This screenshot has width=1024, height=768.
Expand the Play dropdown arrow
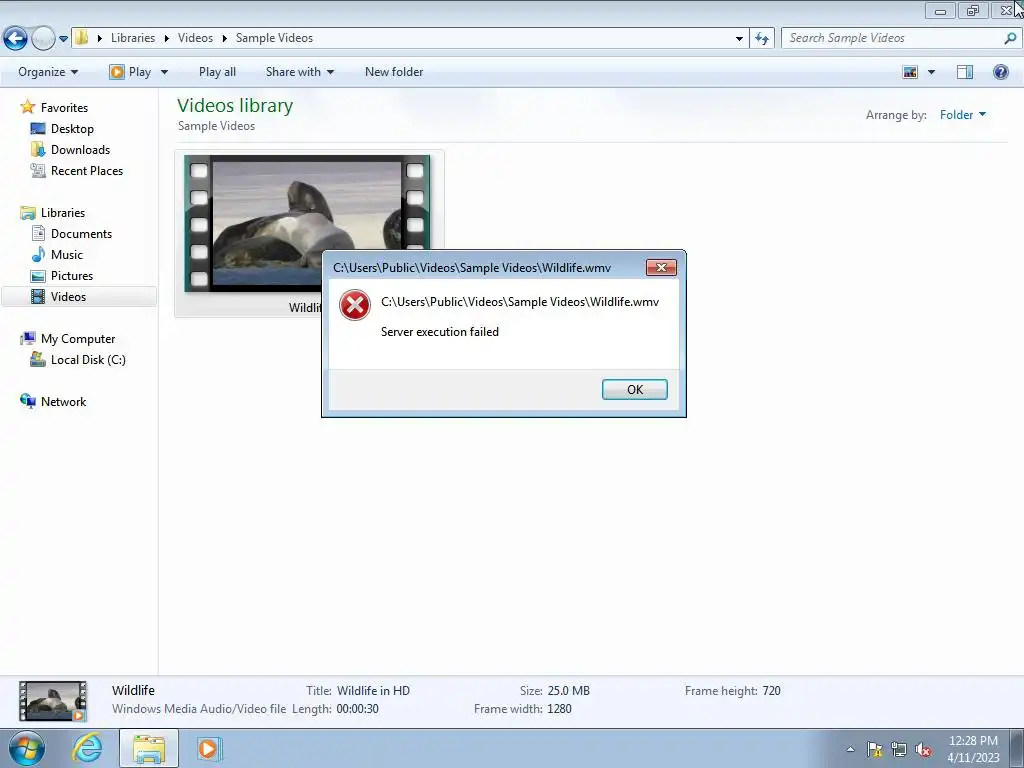click(x=164, y=72)
